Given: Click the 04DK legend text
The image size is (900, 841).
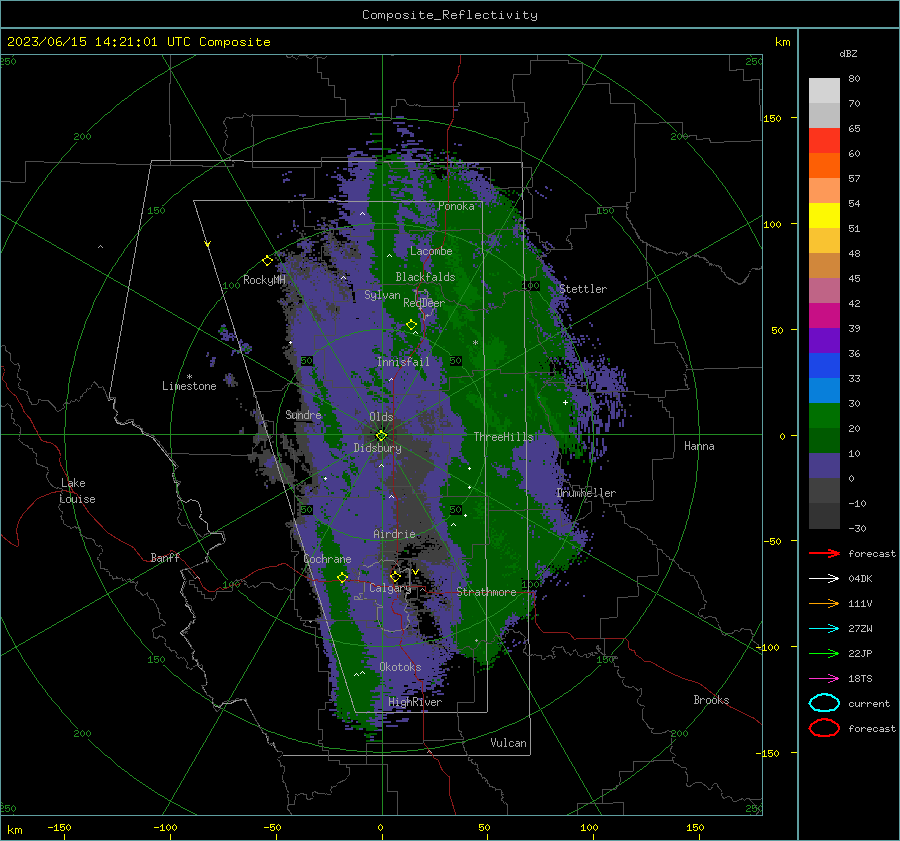Looking at the screenshot, I should [860, 579].
